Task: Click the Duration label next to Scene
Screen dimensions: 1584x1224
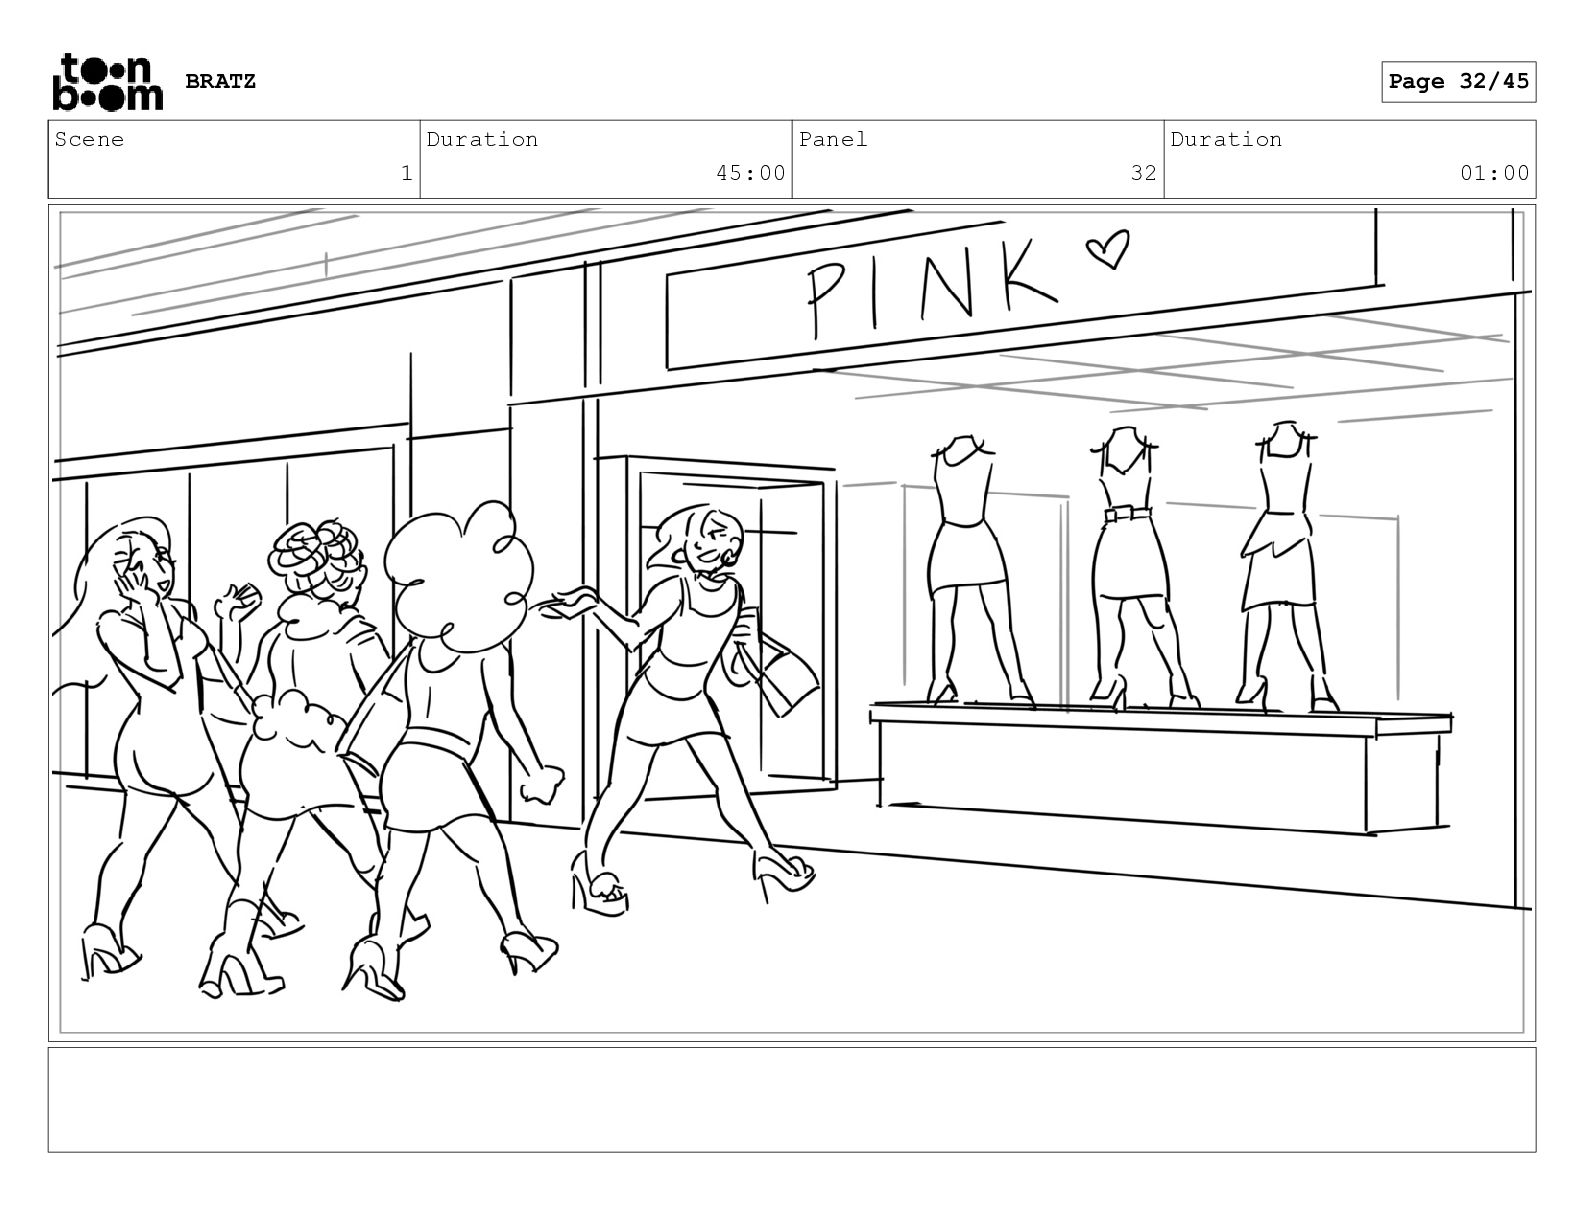Action: (x=482, y=139)
